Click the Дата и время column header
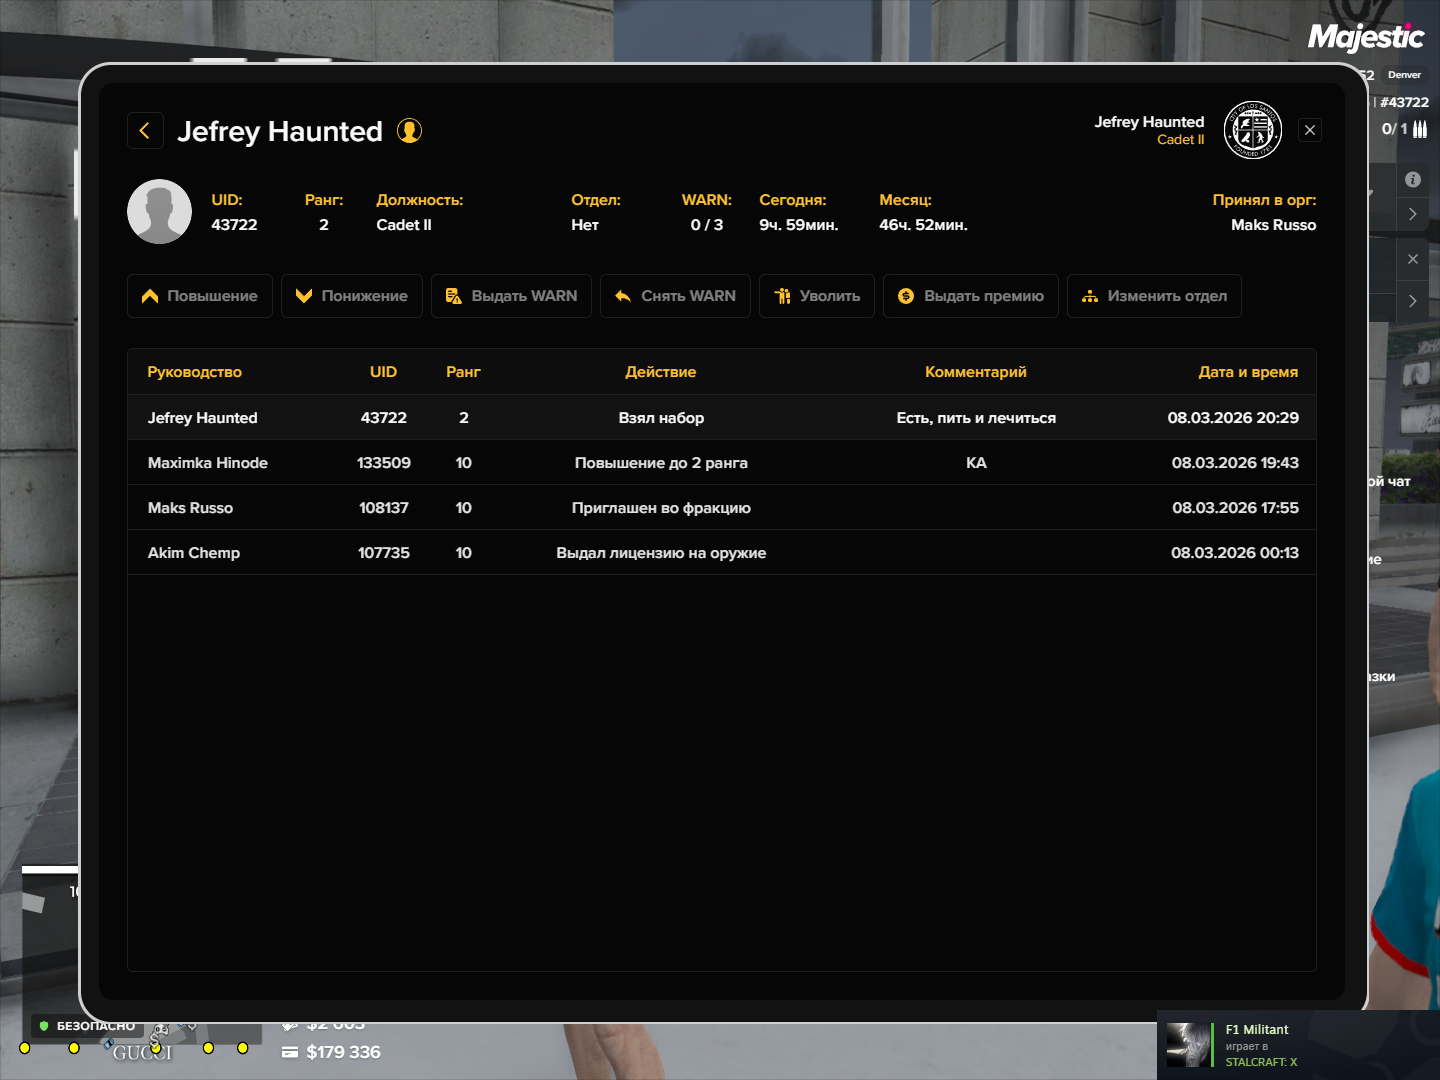Viewport: 1440px width, 1080px height. click(x=1248, y=372)
